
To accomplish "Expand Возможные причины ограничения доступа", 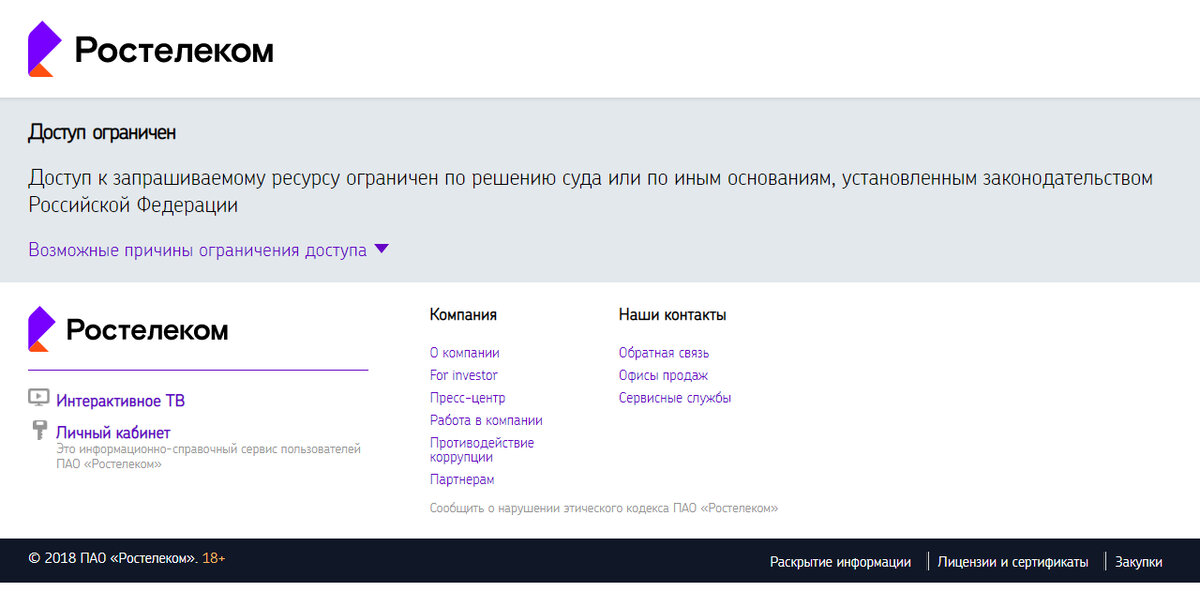I will pyautogui.click(x=208, y=250).
